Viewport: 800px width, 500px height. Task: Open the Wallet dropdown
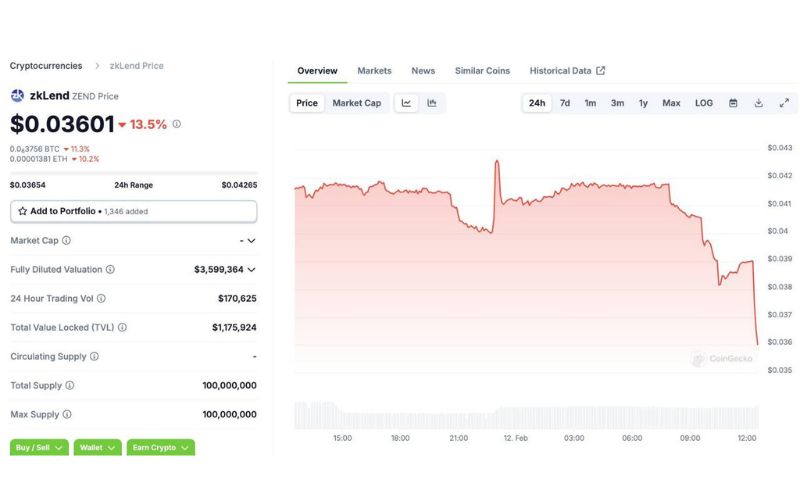point(98,447)
